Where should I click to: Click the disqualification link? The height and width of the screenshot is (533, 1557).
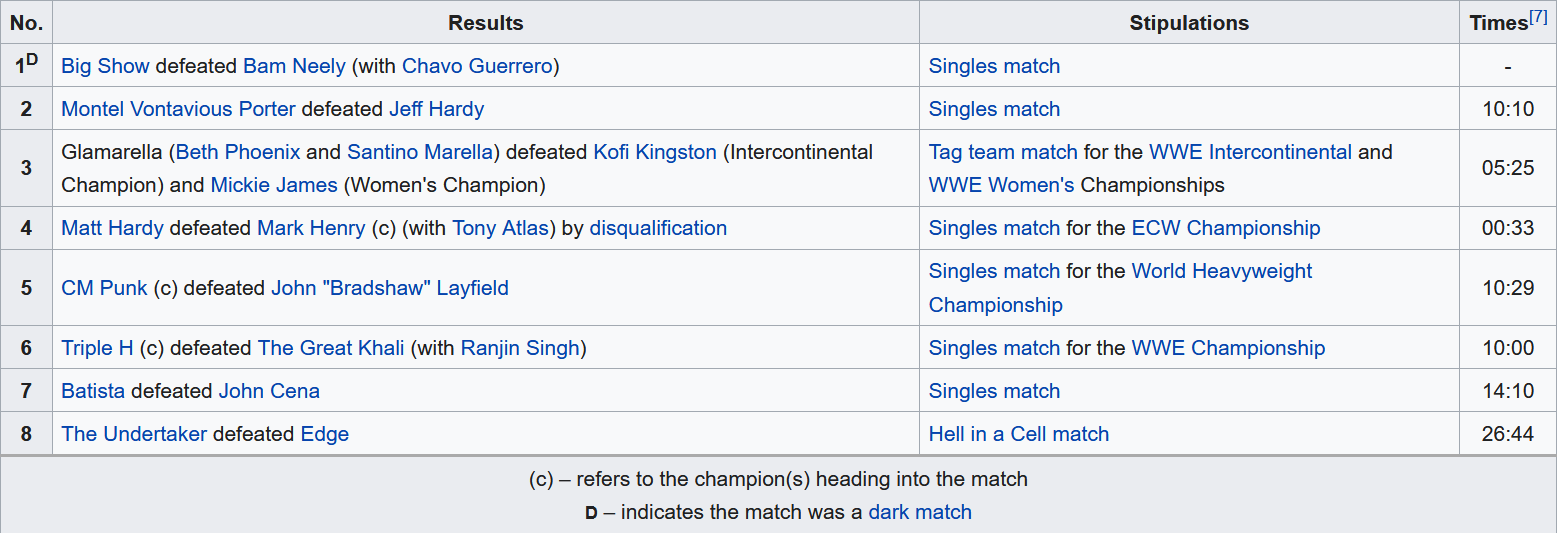(x=658, y=228)
